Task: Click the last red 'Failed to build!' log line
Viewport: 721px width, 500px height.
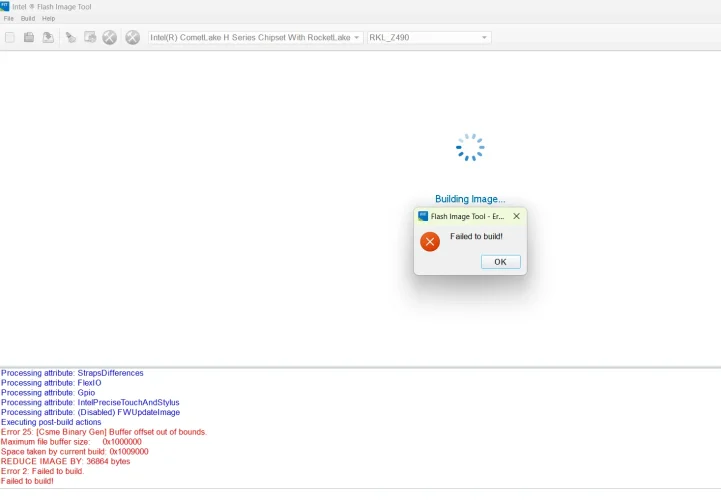Action: [27, 481]
